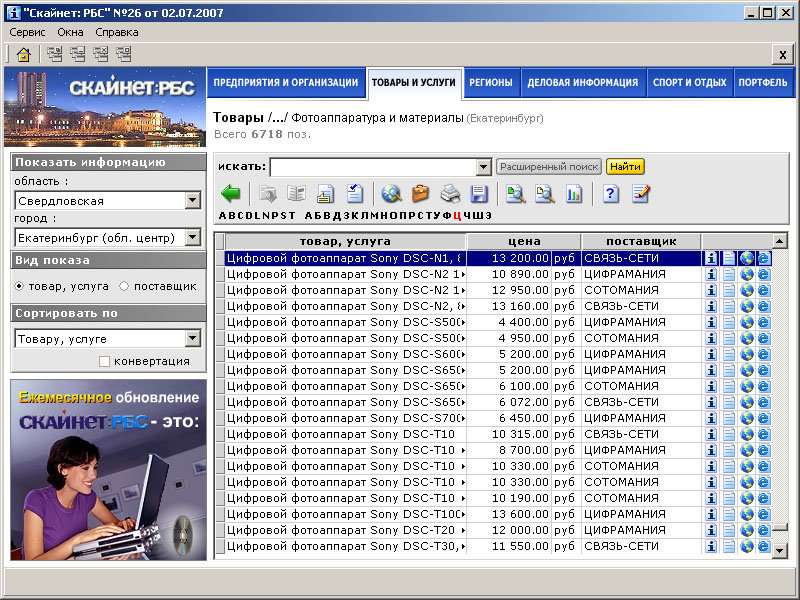800x600 pixels.
Task: Switch to the 'Спорт и отдых' tab
Action: (x=690, y=83)
